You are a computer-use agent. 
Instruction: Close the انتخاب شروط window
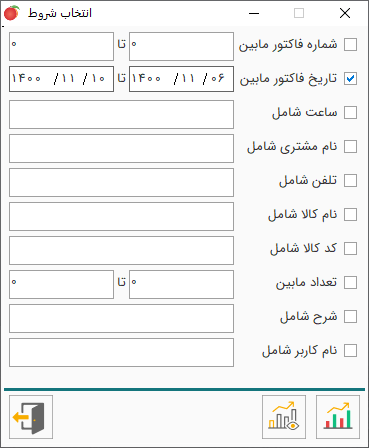(345, 13)
